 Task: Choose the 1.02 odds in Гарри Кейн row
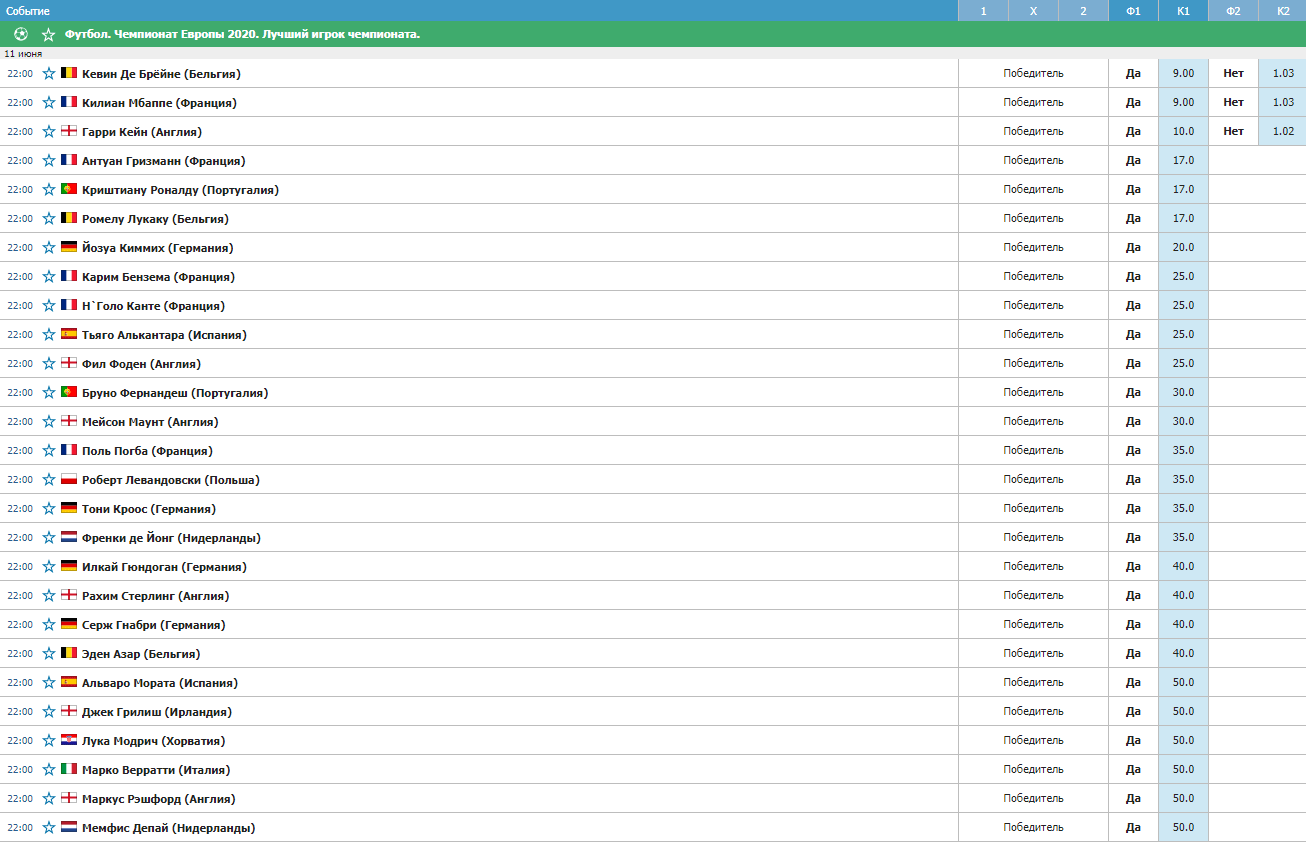coord(1283,131)
